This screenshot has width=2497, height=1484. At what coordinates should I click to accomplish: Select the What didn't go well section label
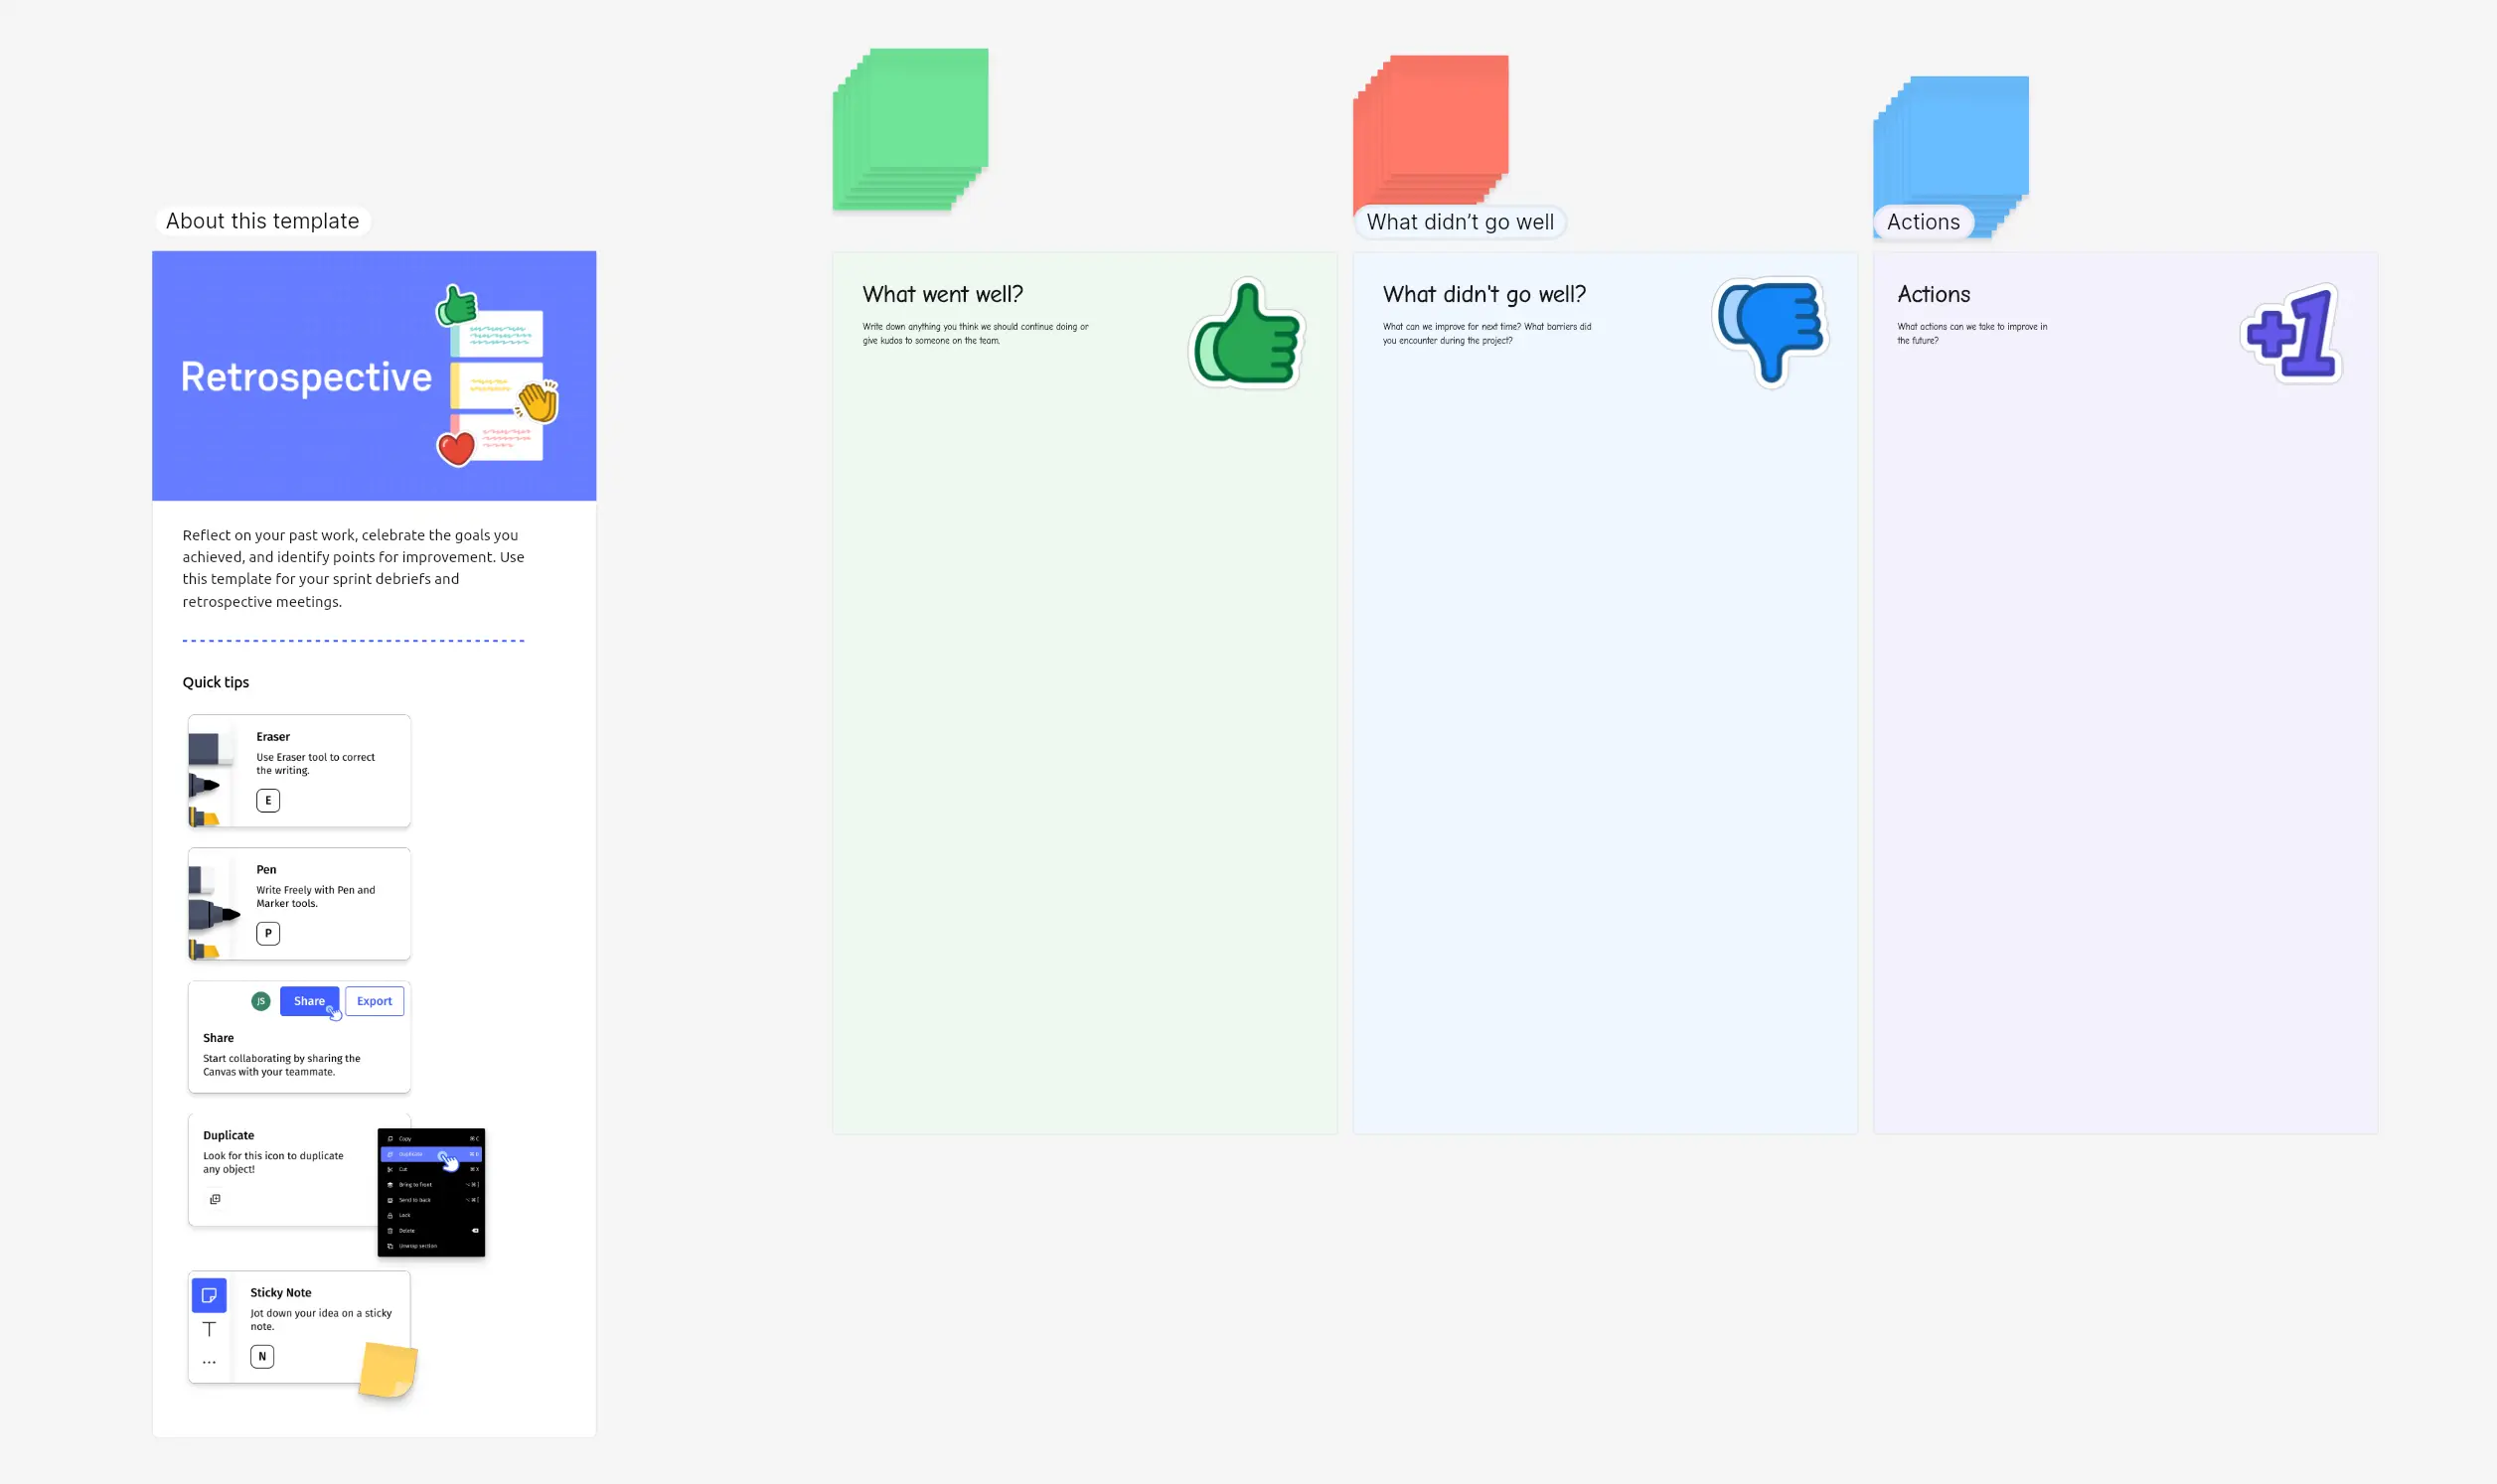pos(1460,222)
